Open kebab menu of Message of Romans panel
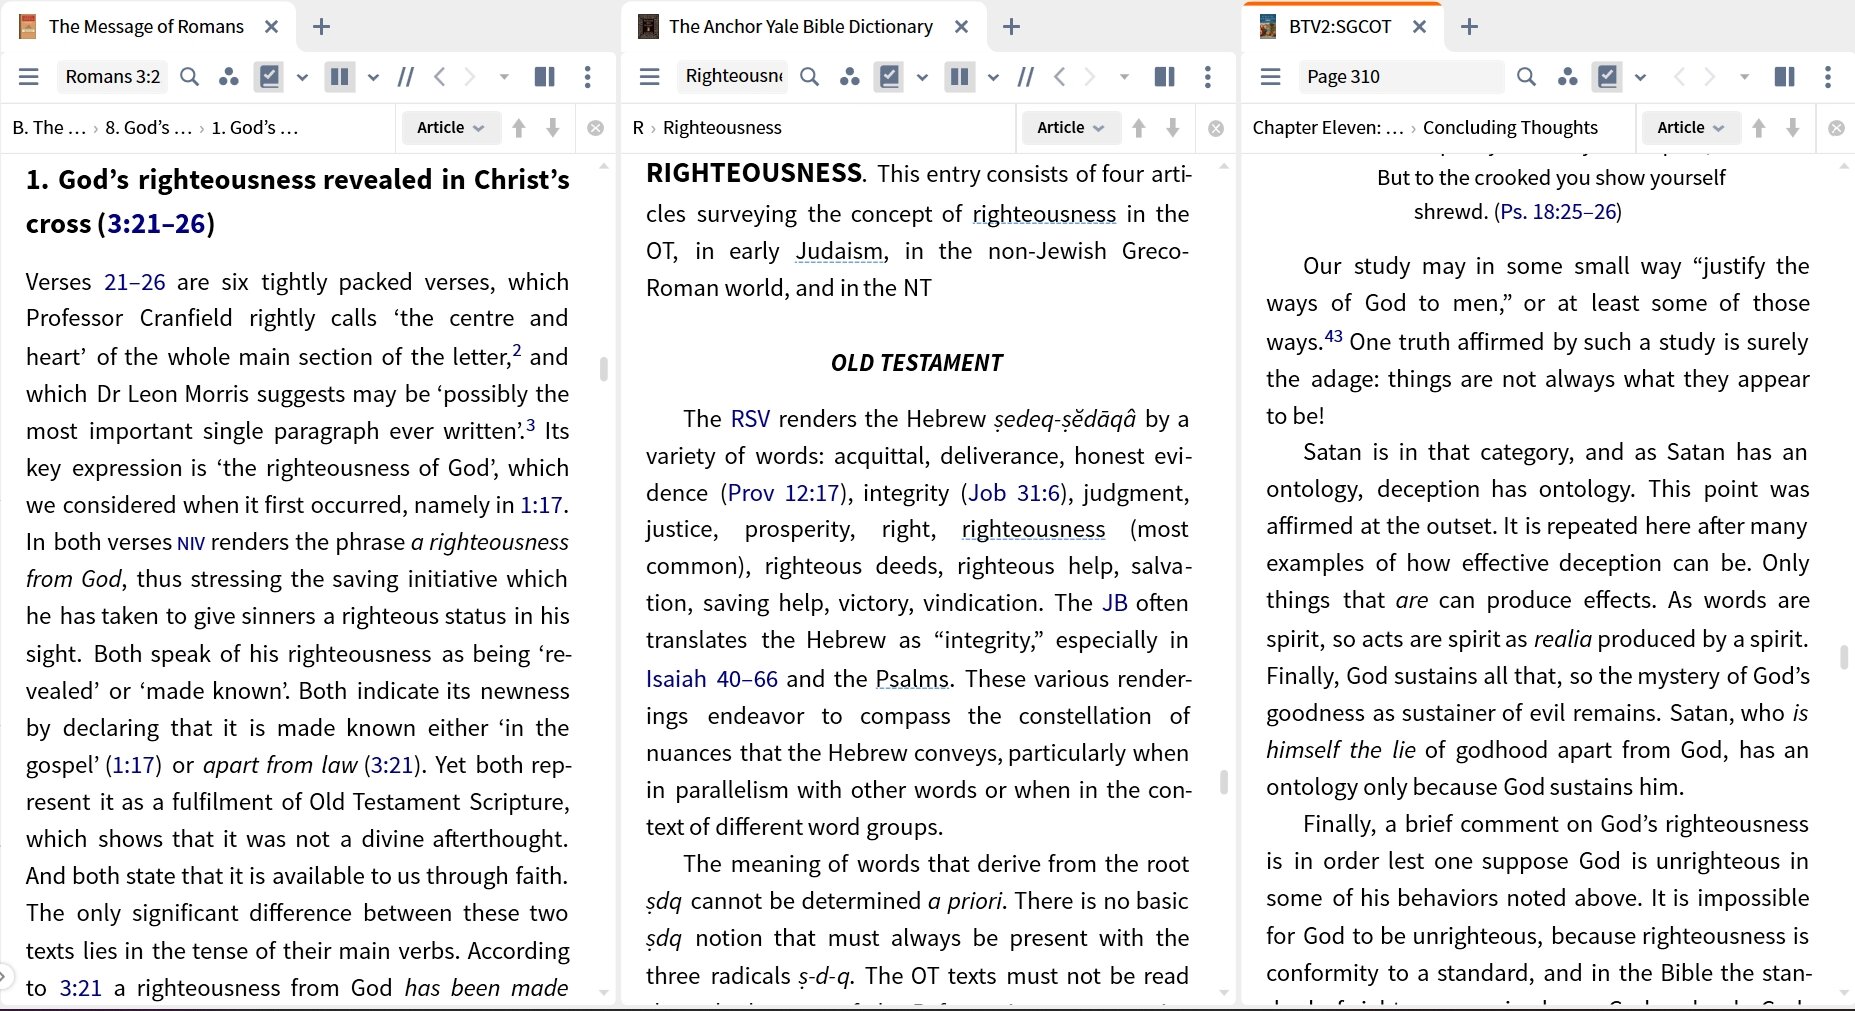Viewport: 1855px width, 1011px height. (588, 77)
